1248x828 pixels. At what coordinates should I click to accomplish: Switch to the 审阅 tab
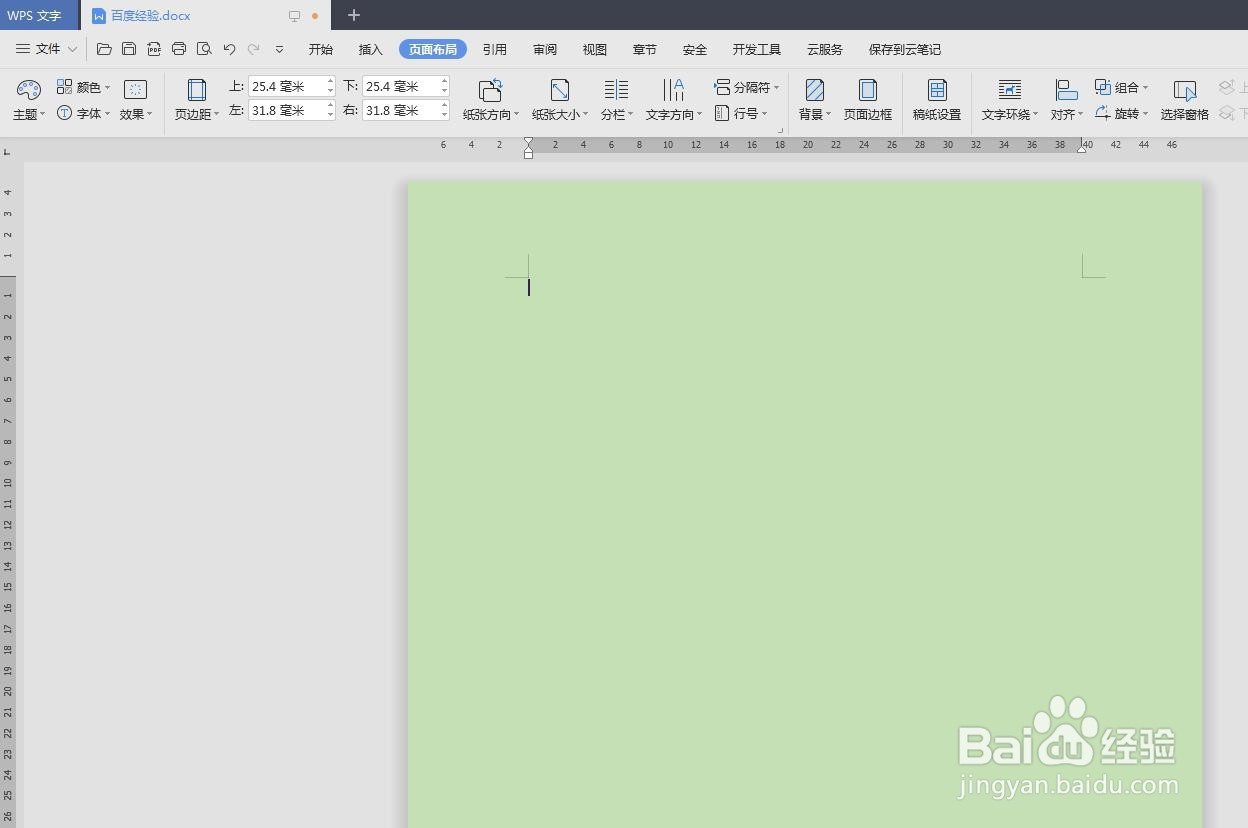545,49
